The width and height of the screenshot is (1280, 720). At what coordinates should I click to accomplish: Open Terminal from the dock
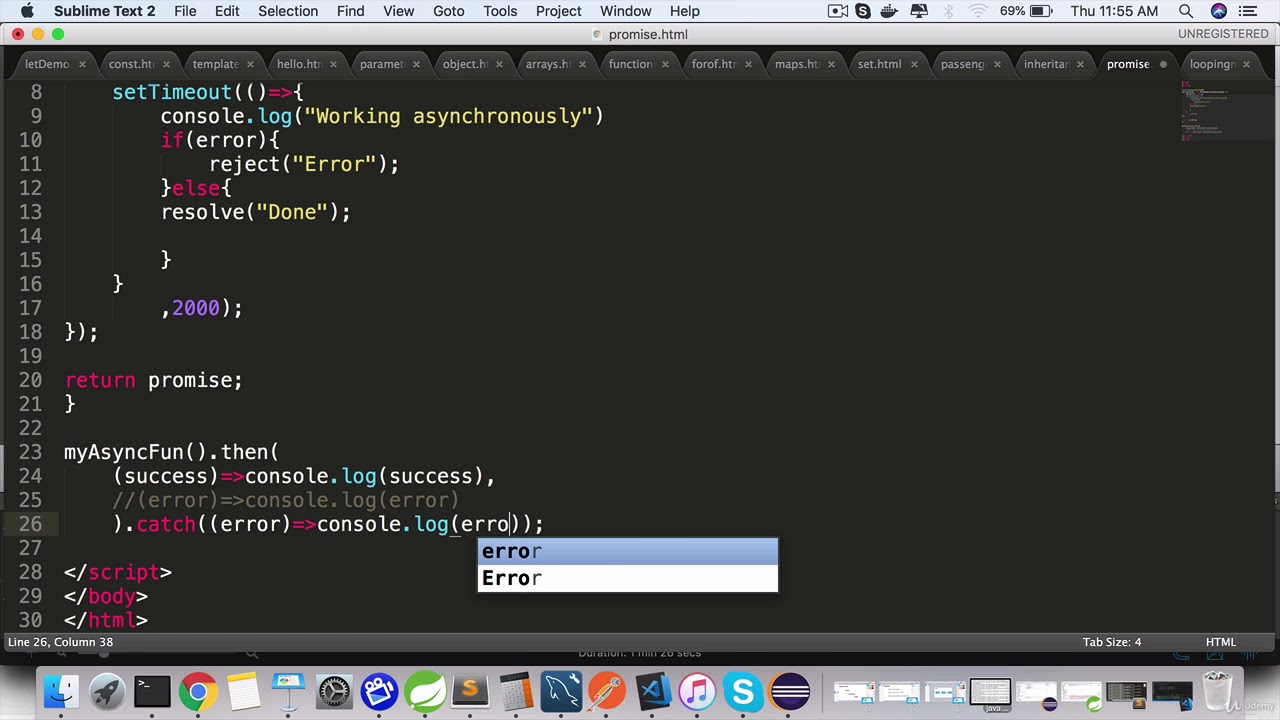tap(152, 691)
